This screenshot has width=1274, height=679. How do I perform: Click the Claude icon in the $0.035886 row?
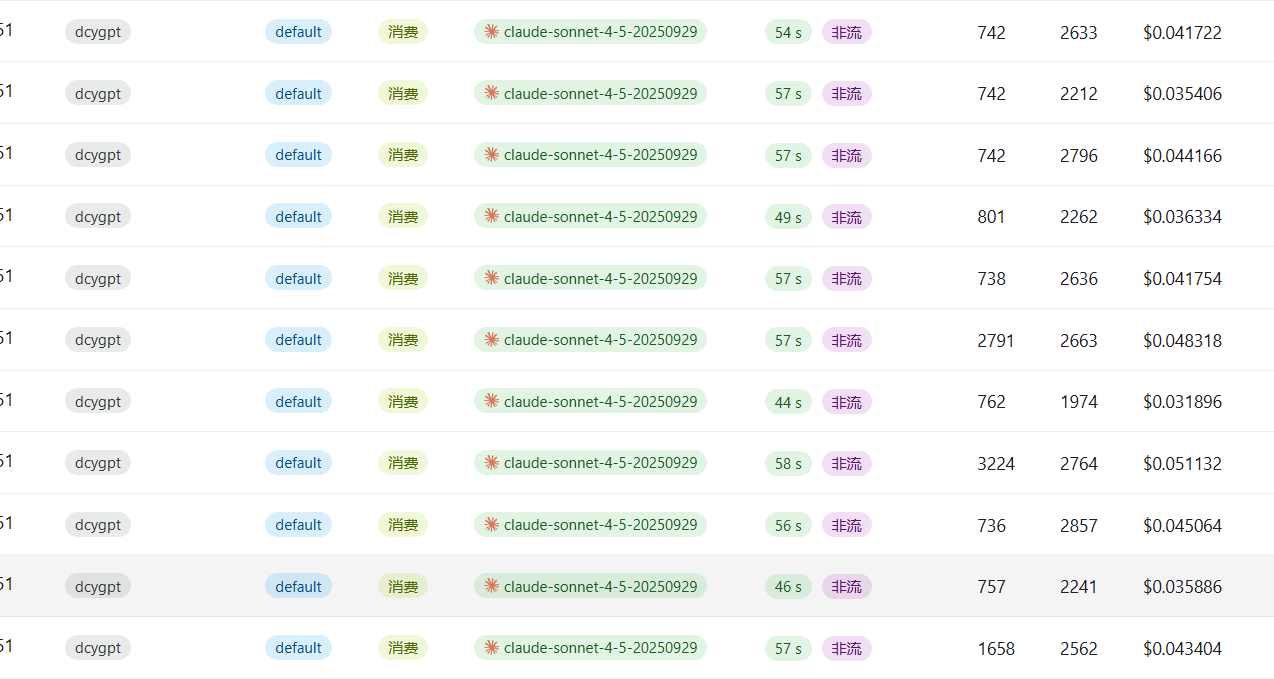491,586
